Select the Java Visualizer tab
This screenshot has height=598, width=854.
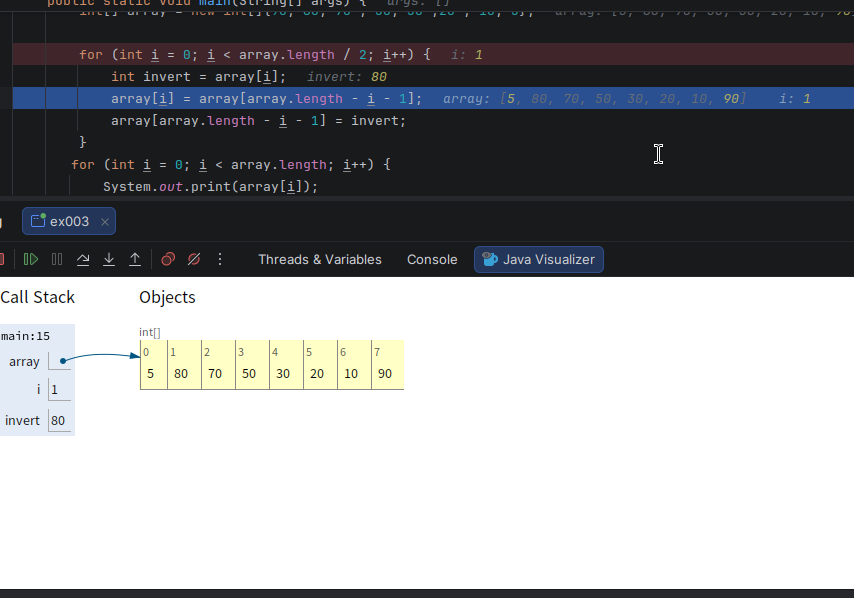539,259
